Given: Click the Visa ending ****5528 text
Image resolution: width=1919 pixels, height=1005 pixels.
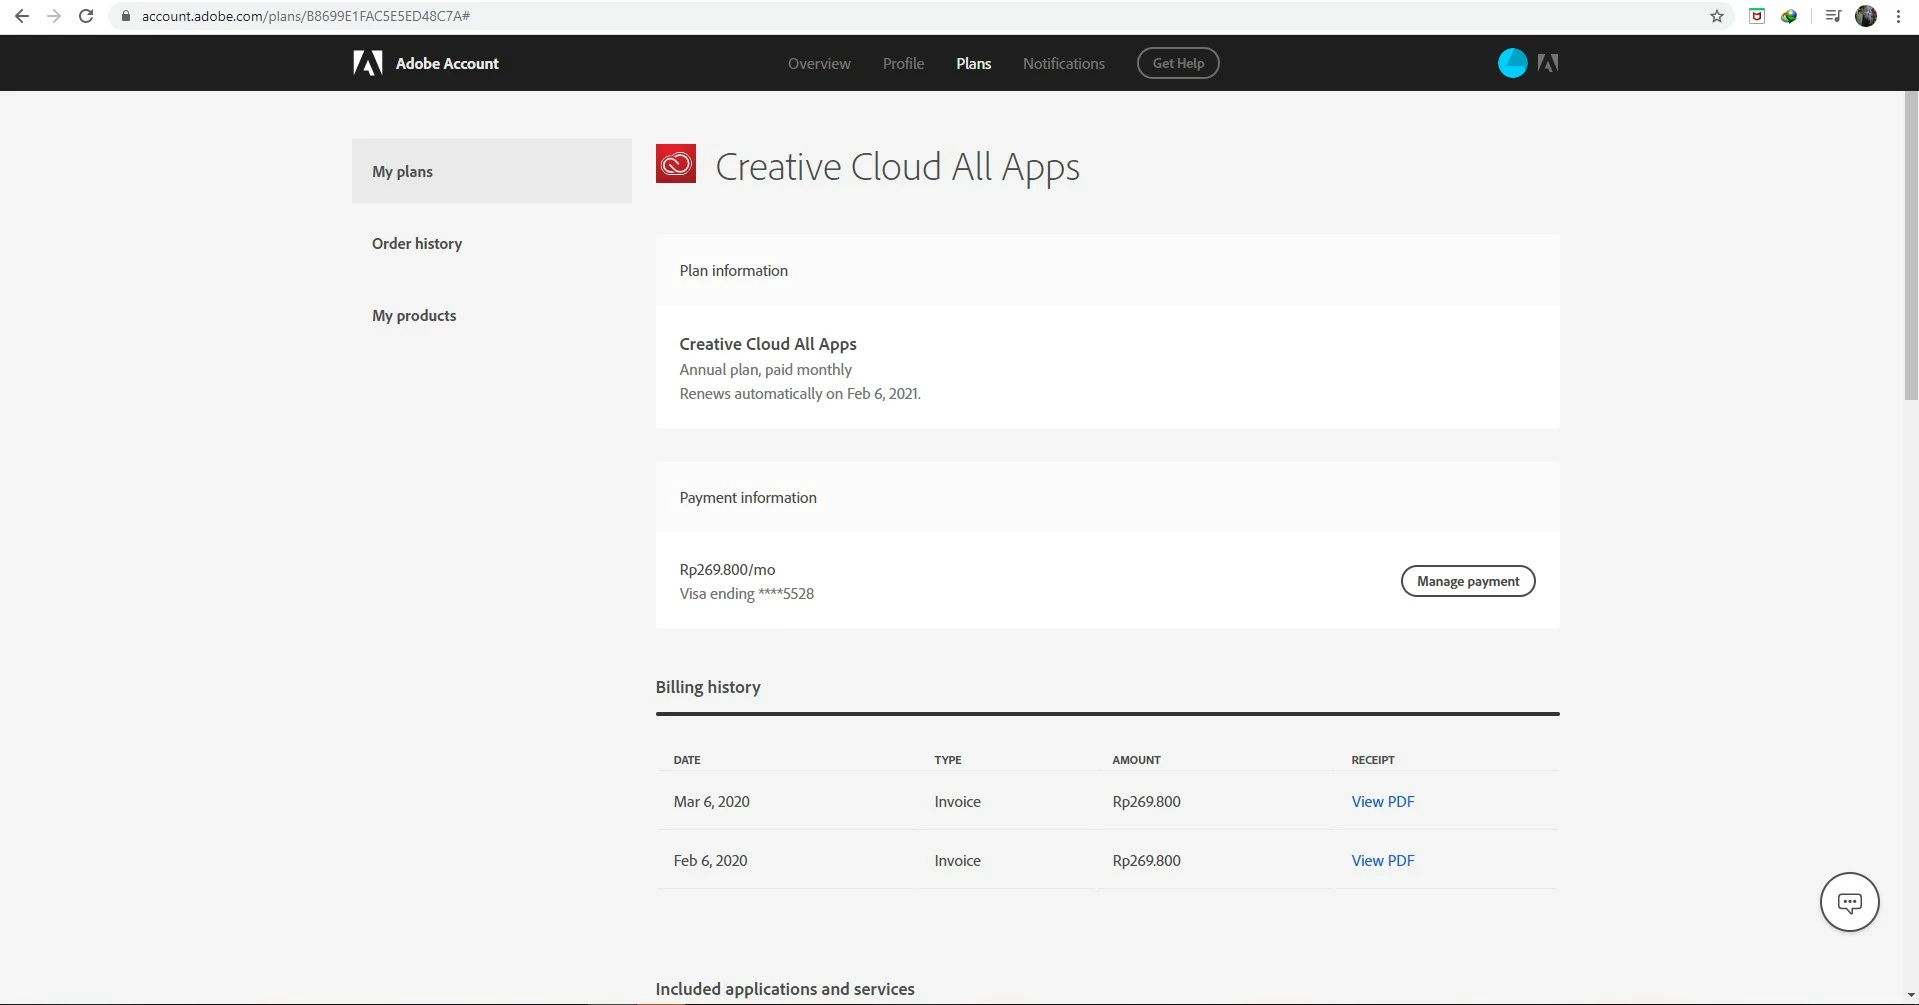Looking at the screenshot, I should (x=747, y=593).
